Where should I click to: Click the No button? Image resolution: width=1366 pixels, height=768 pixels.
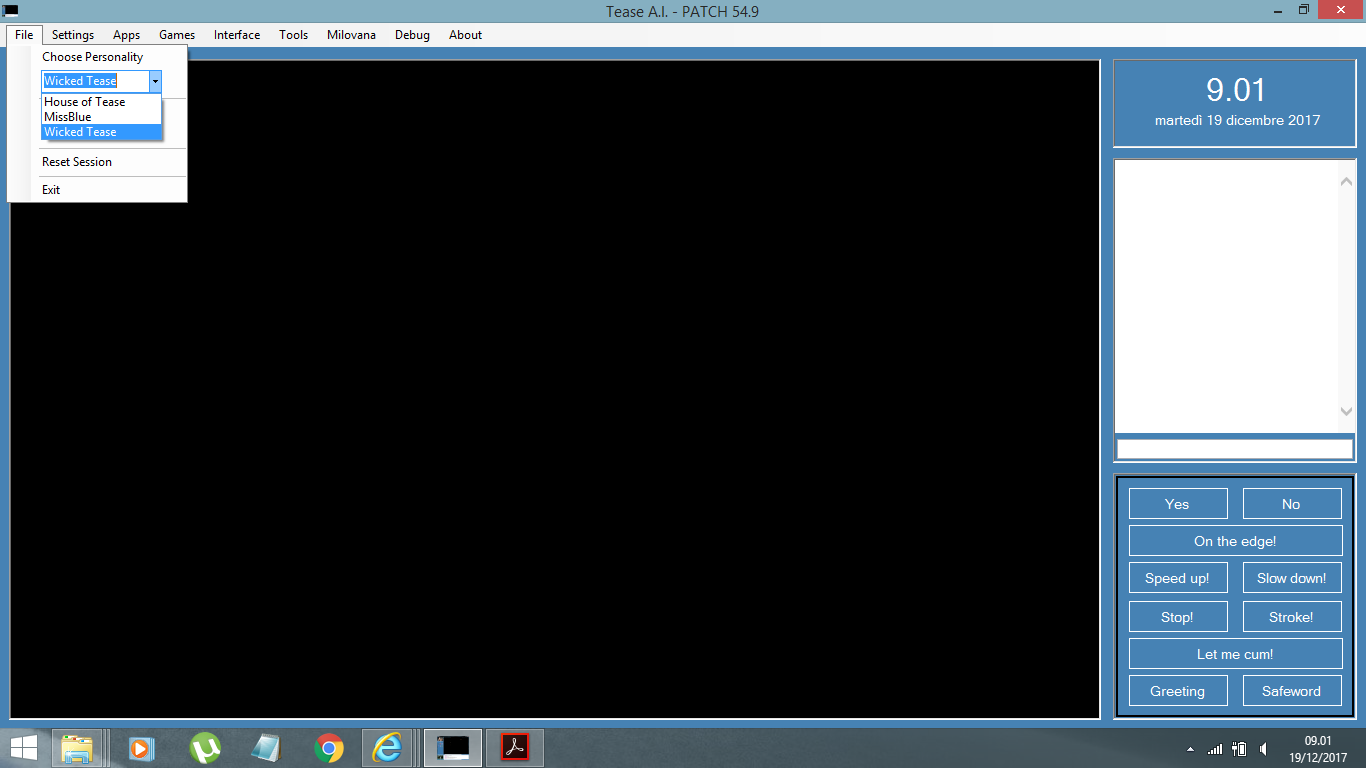(1292, 504)
